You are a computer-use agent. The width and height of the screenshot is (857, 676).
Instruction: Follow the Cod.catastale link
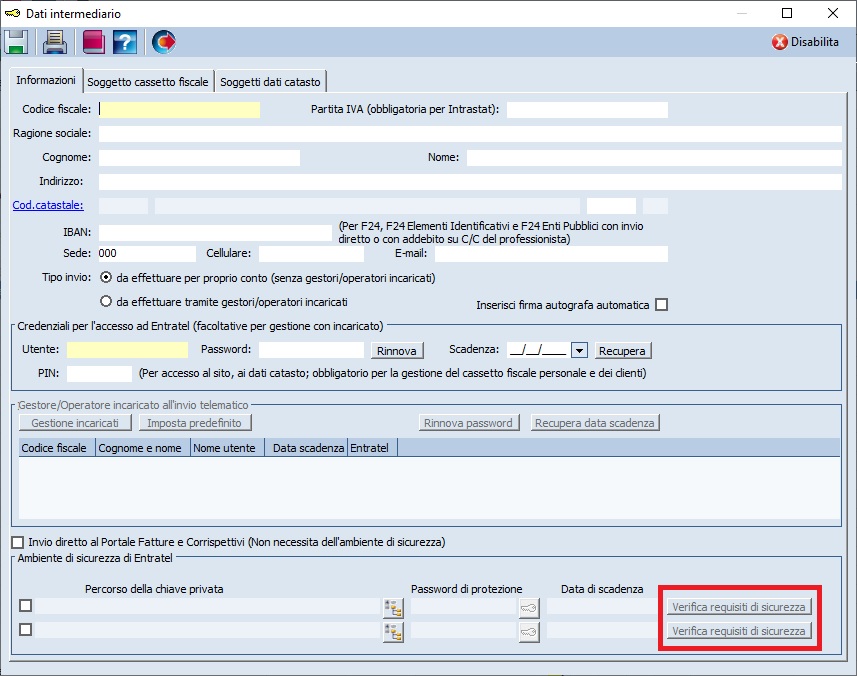tap(48, 205)
